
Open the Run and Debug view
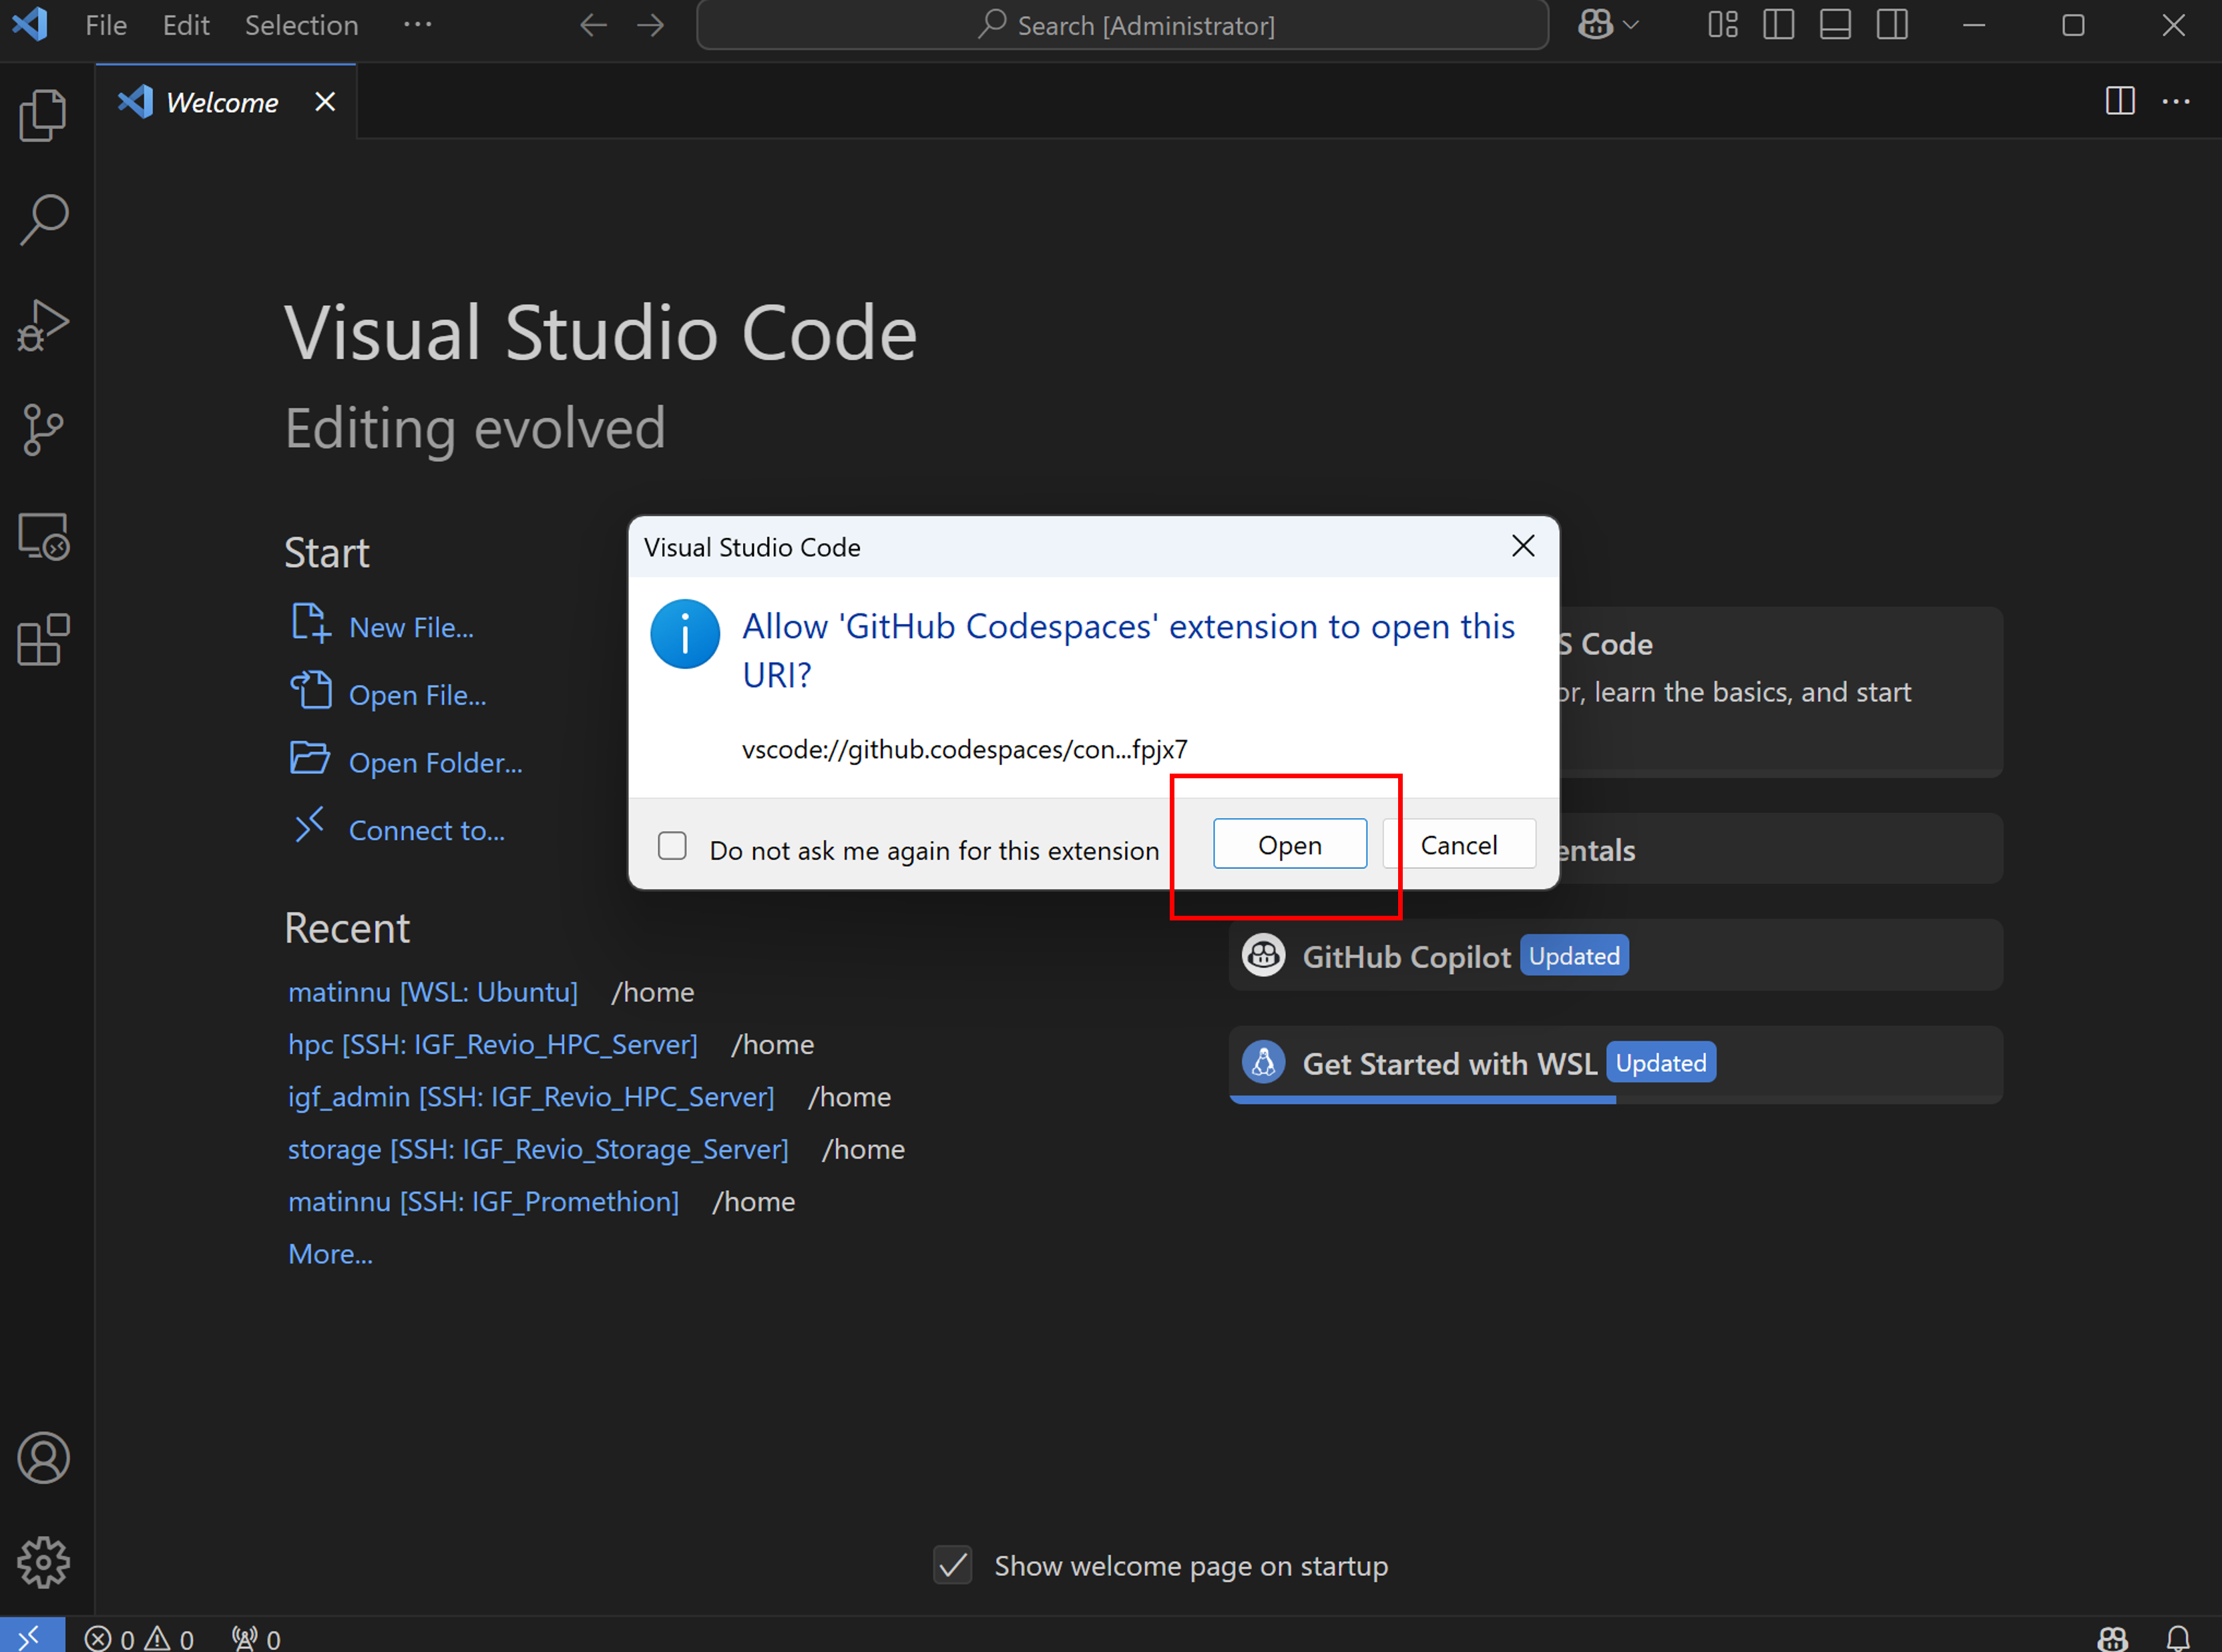pos(43,324)
